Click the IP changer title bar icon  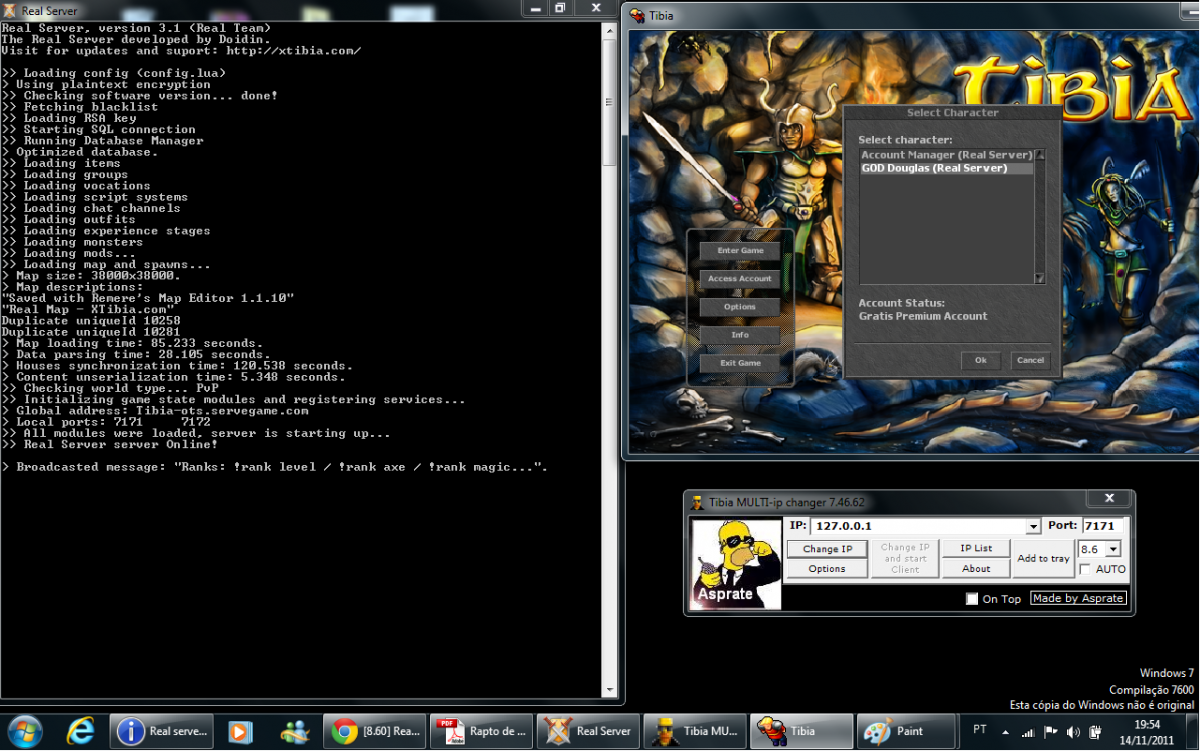tap(697, 502)
